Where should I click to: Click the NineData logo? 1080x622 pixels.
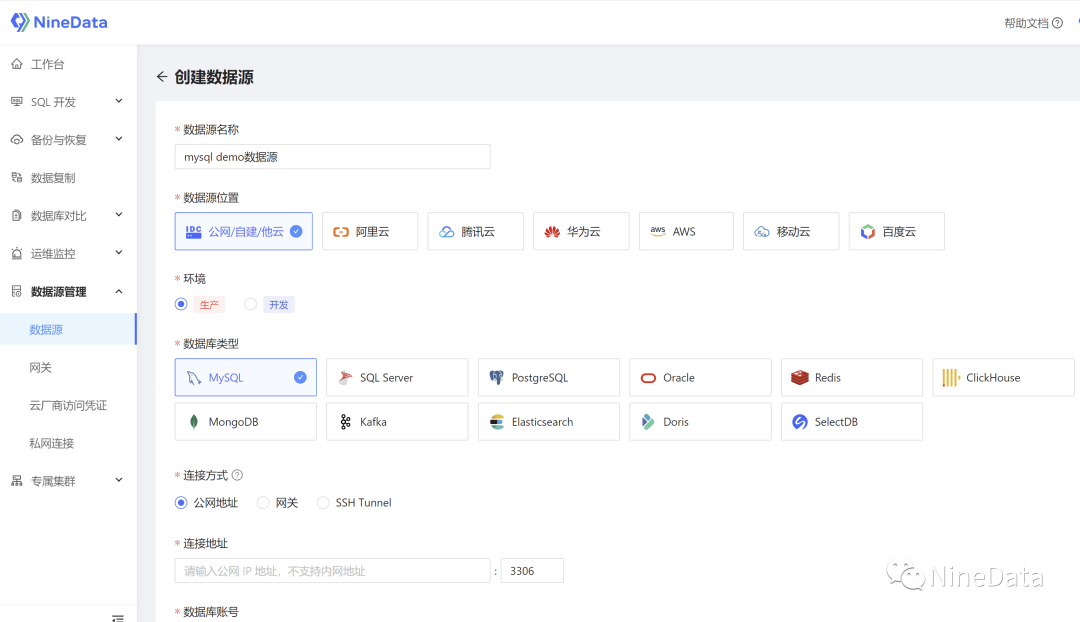(x=59, y=22)
